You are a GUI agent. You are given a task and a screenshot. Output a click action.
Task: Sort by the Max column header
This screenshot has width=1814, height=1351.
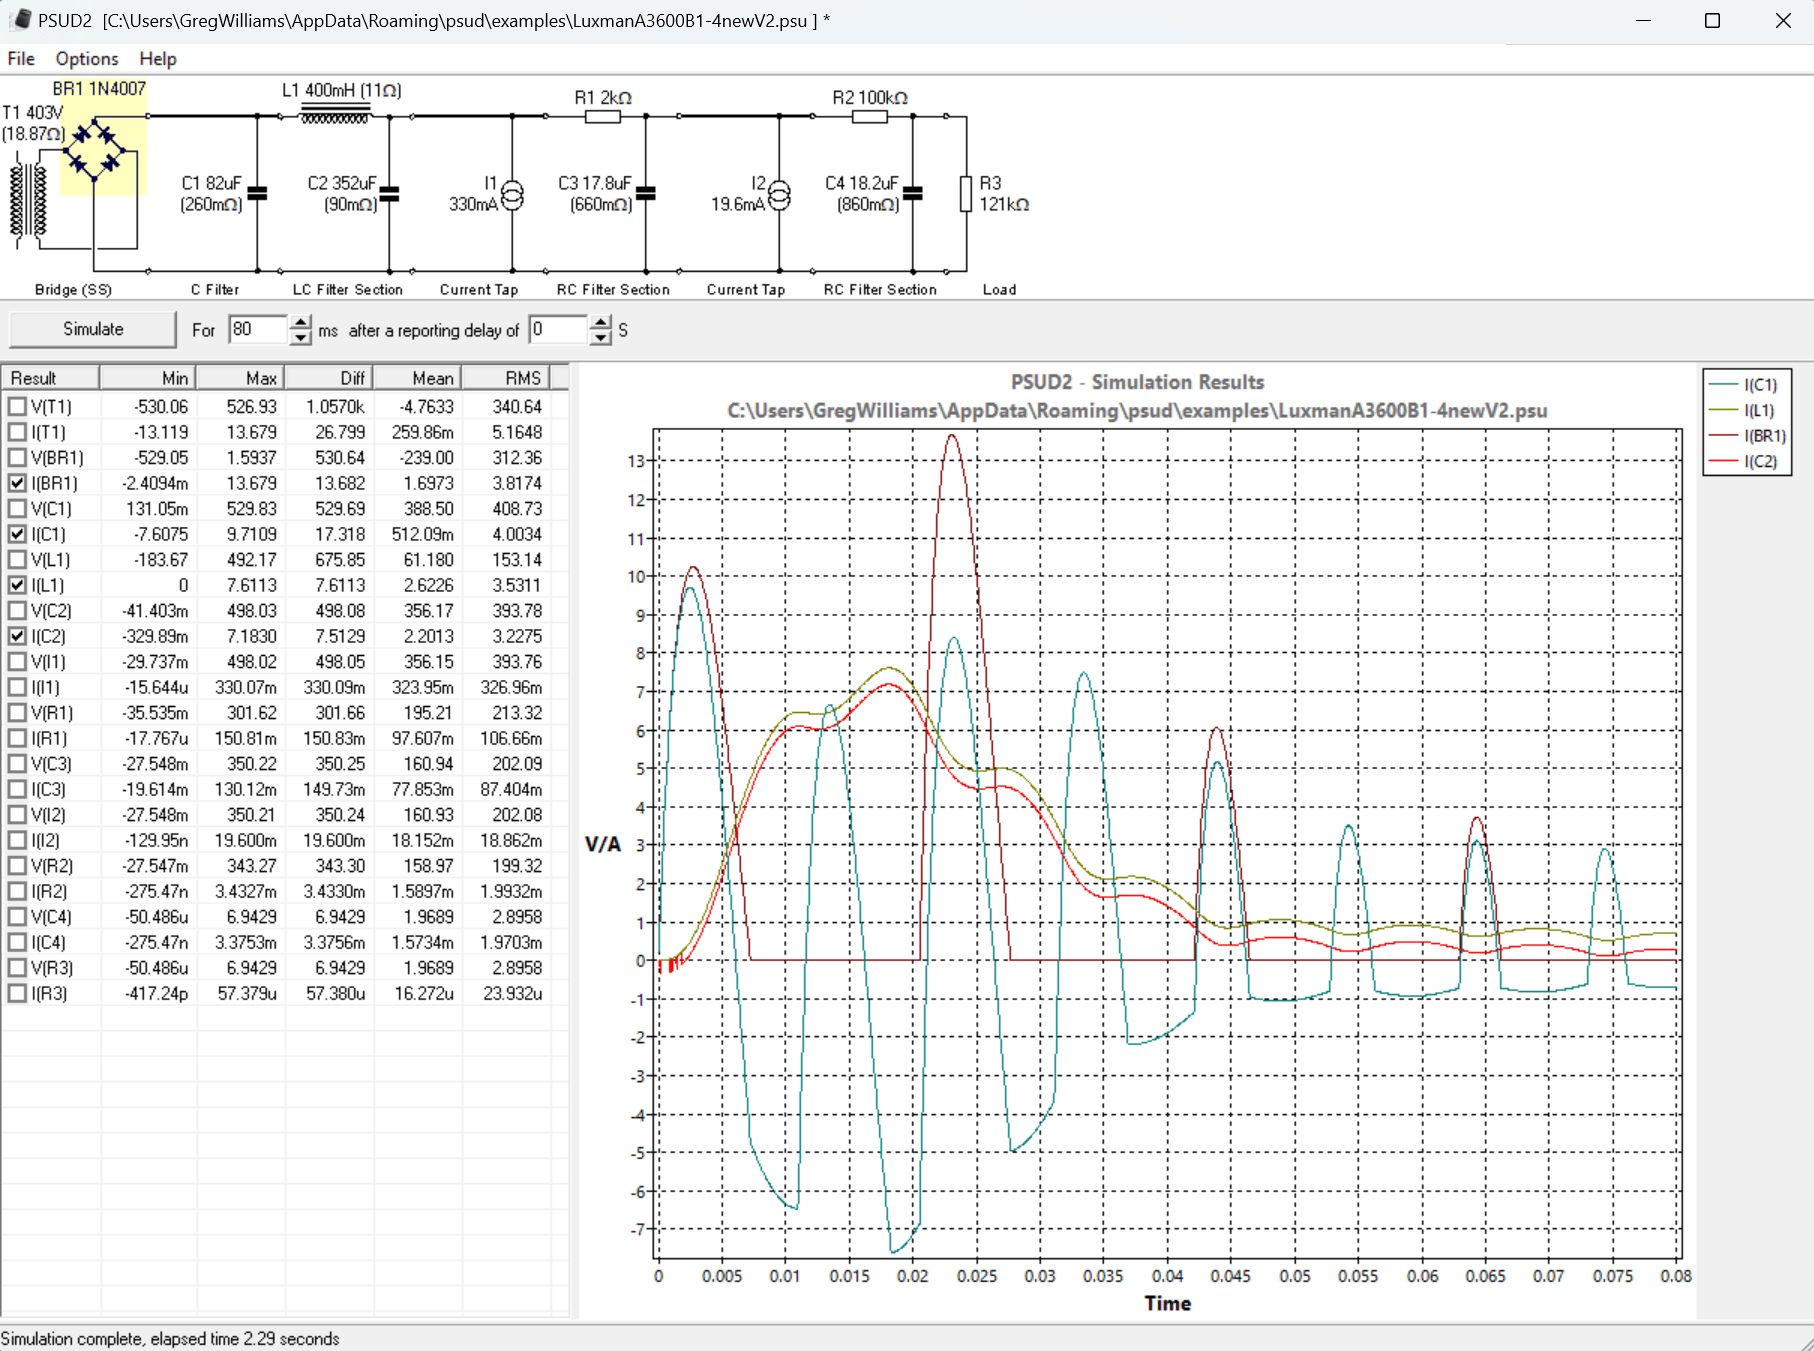coord(240,378)
